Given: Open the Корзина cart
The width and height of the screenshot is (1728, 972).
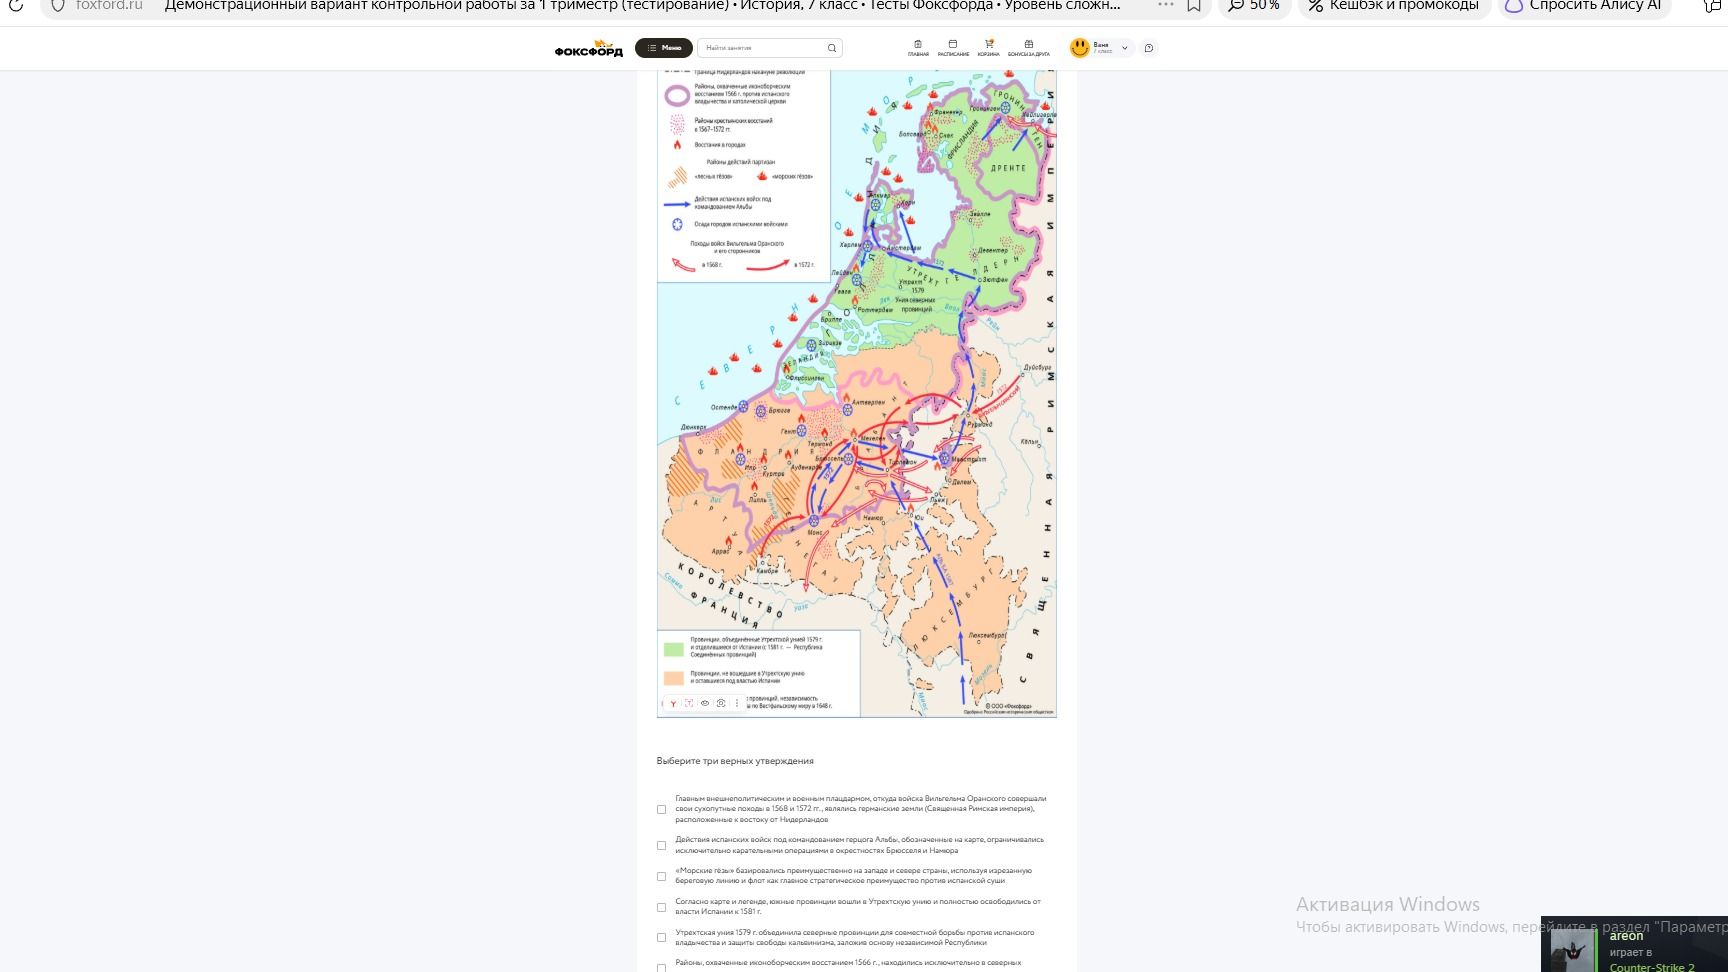Looking at the screenshot, I should 989,48.
